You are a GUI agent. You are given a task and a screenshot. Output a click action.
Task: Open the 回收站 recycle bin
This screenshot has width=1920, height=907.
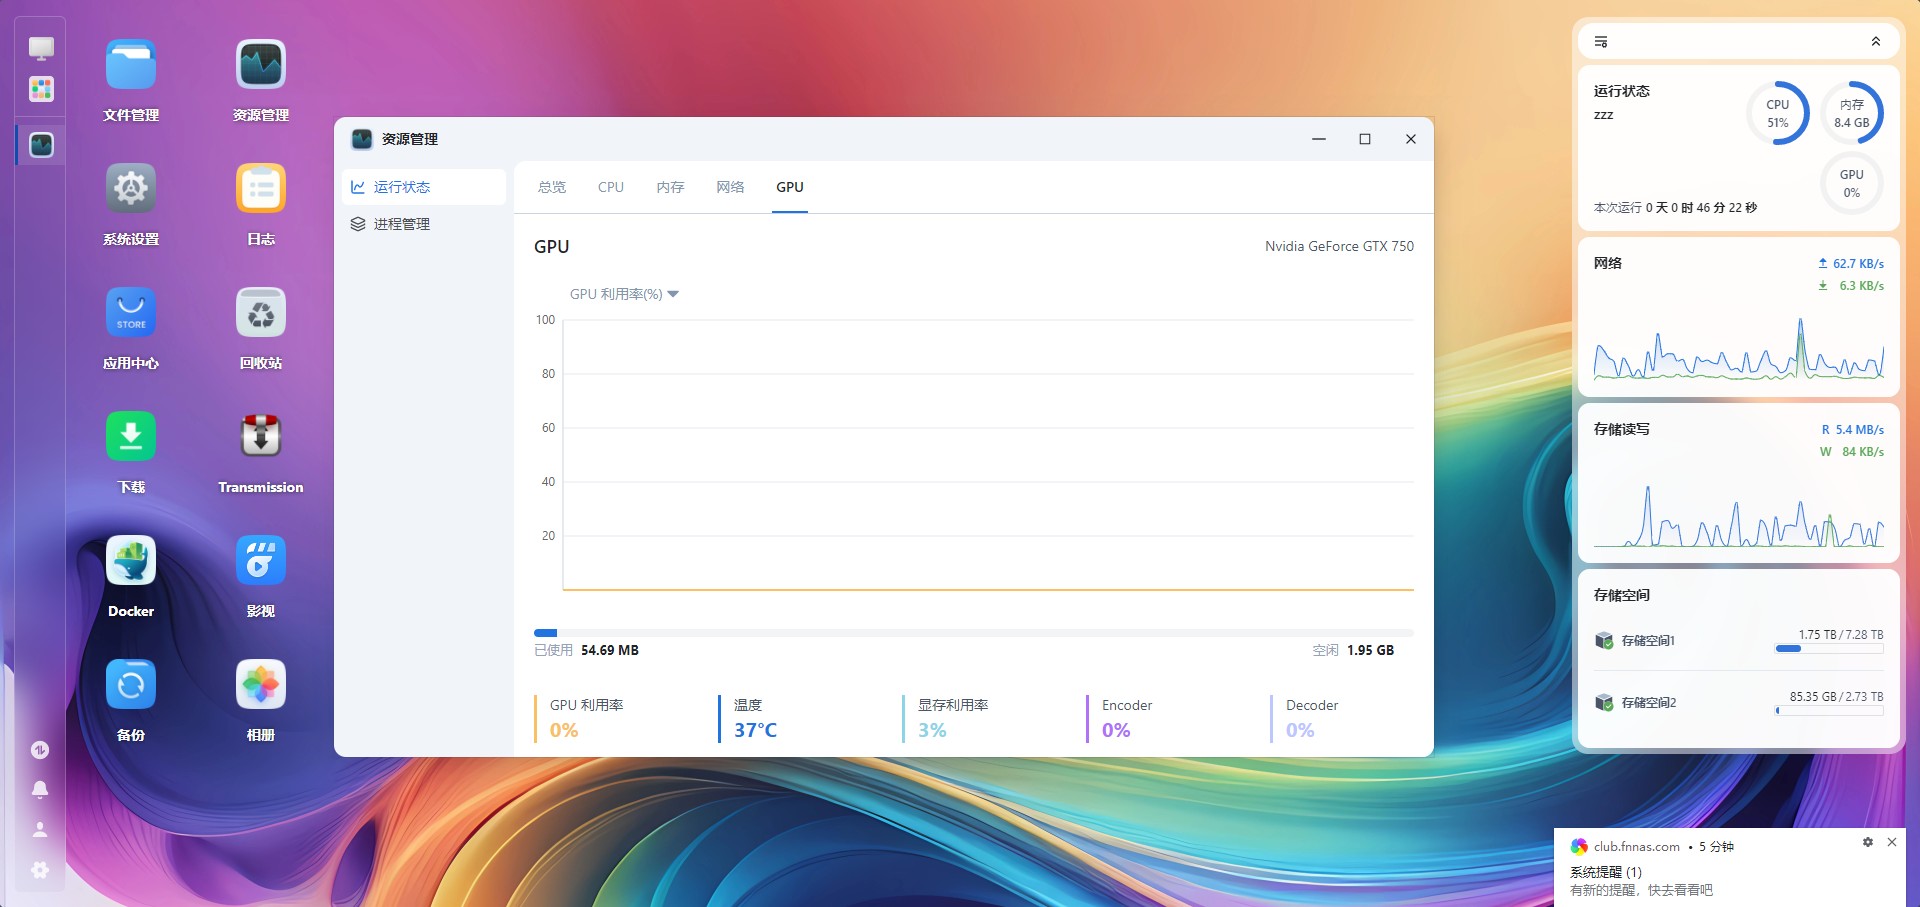pos(261,313)
